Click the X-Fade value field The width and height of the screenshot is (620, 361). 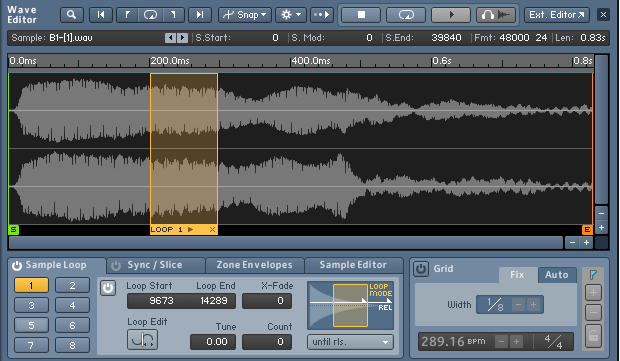tap(267, 301)
